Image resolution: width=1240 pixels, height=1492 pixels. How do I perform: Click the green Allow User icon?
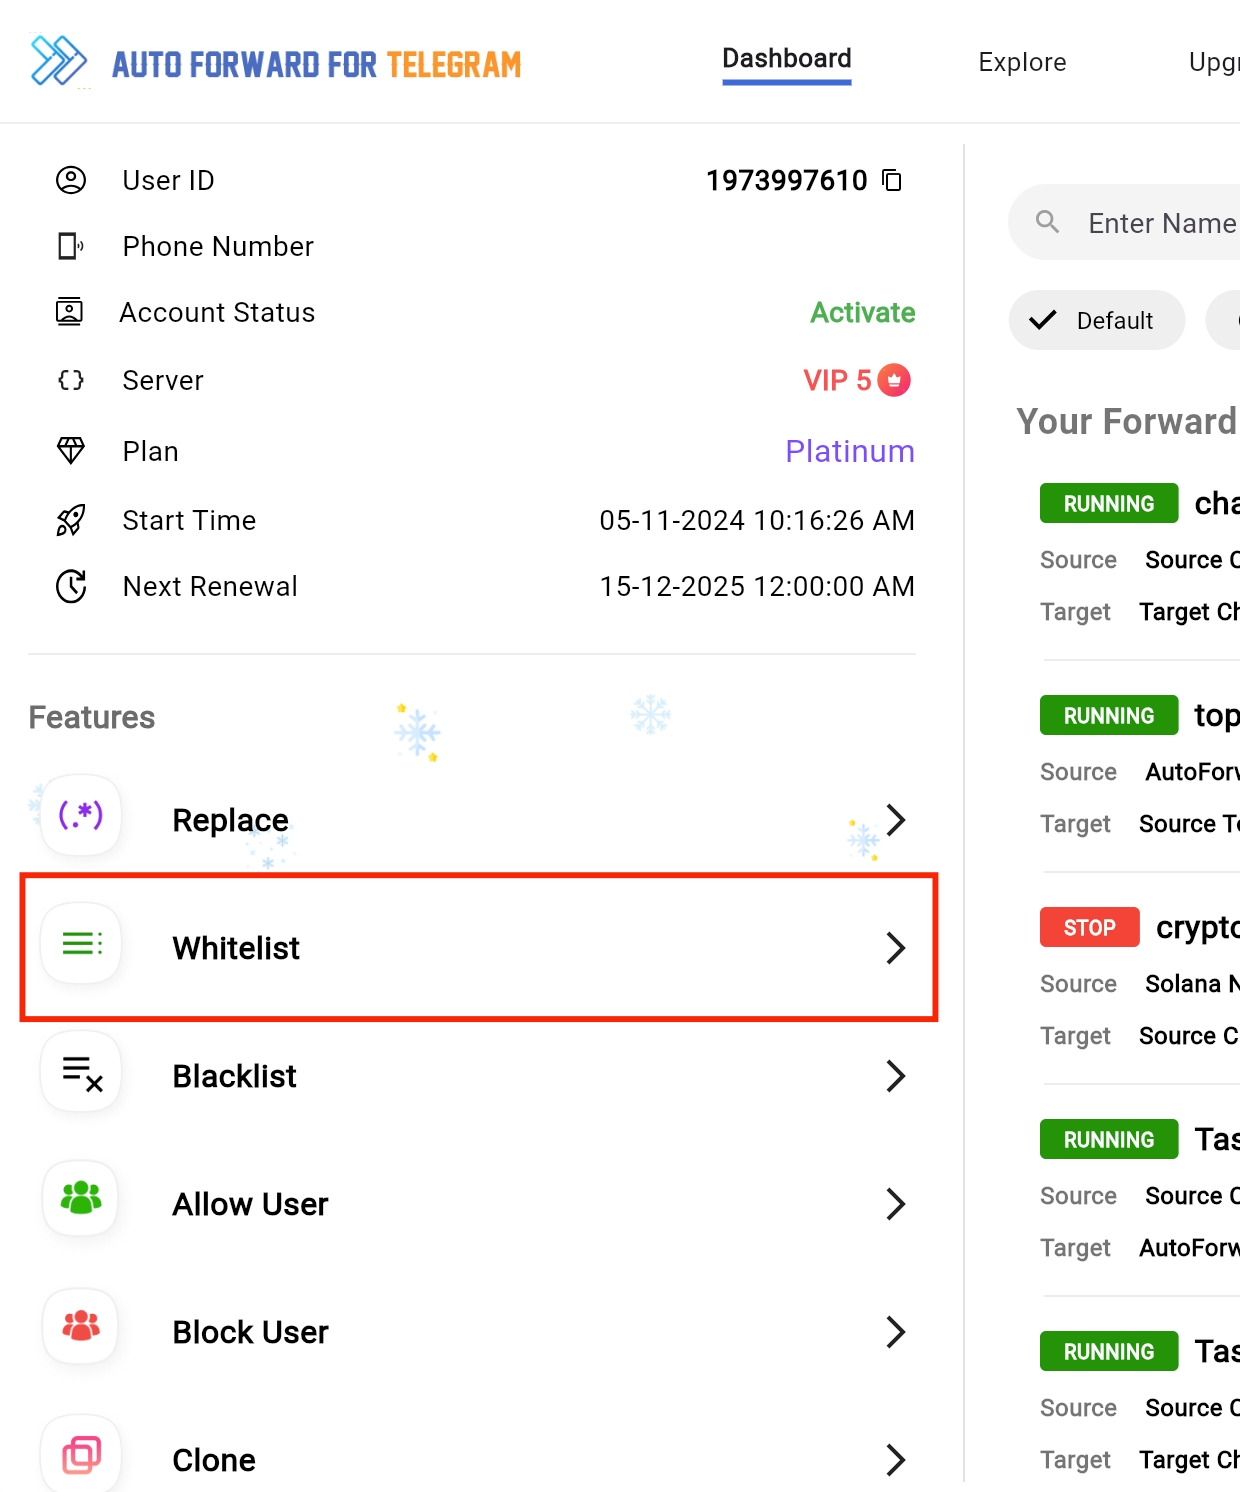(x=81, y=1198)
